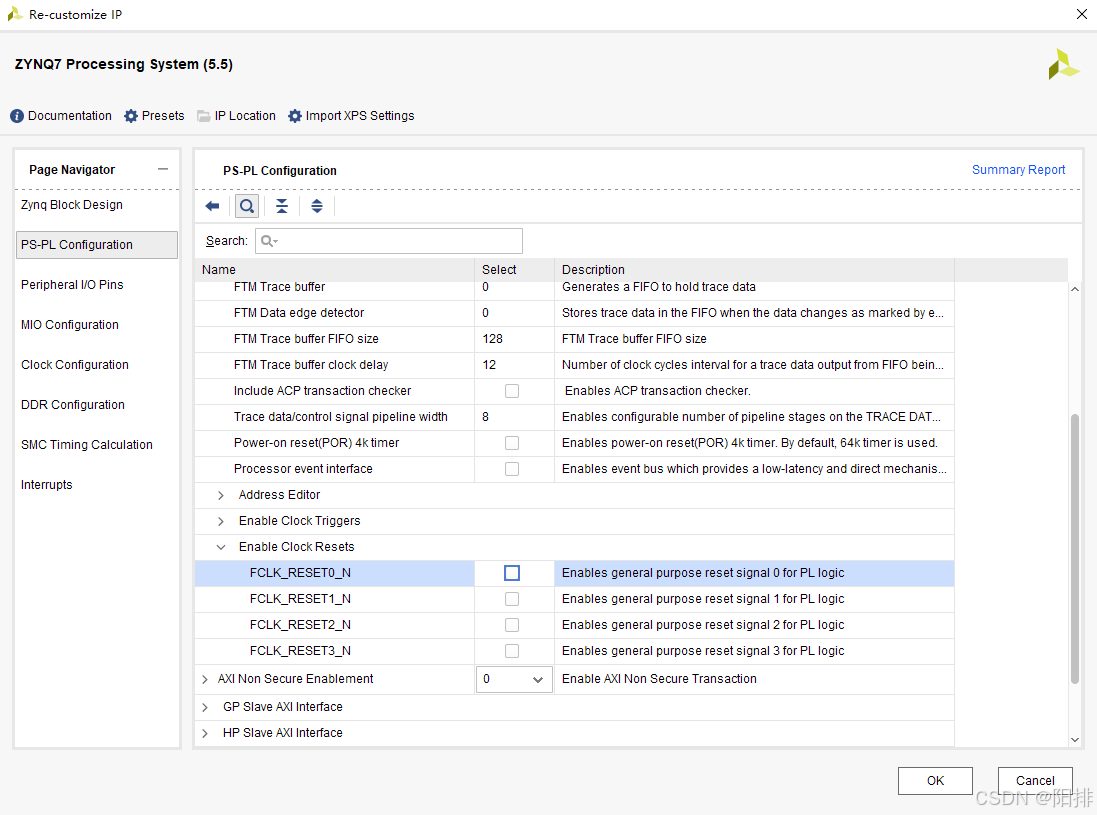The height and width of the screenshot is (815, 1097).
Task: Click the Select column header
Action: click(x=514, y=270)
